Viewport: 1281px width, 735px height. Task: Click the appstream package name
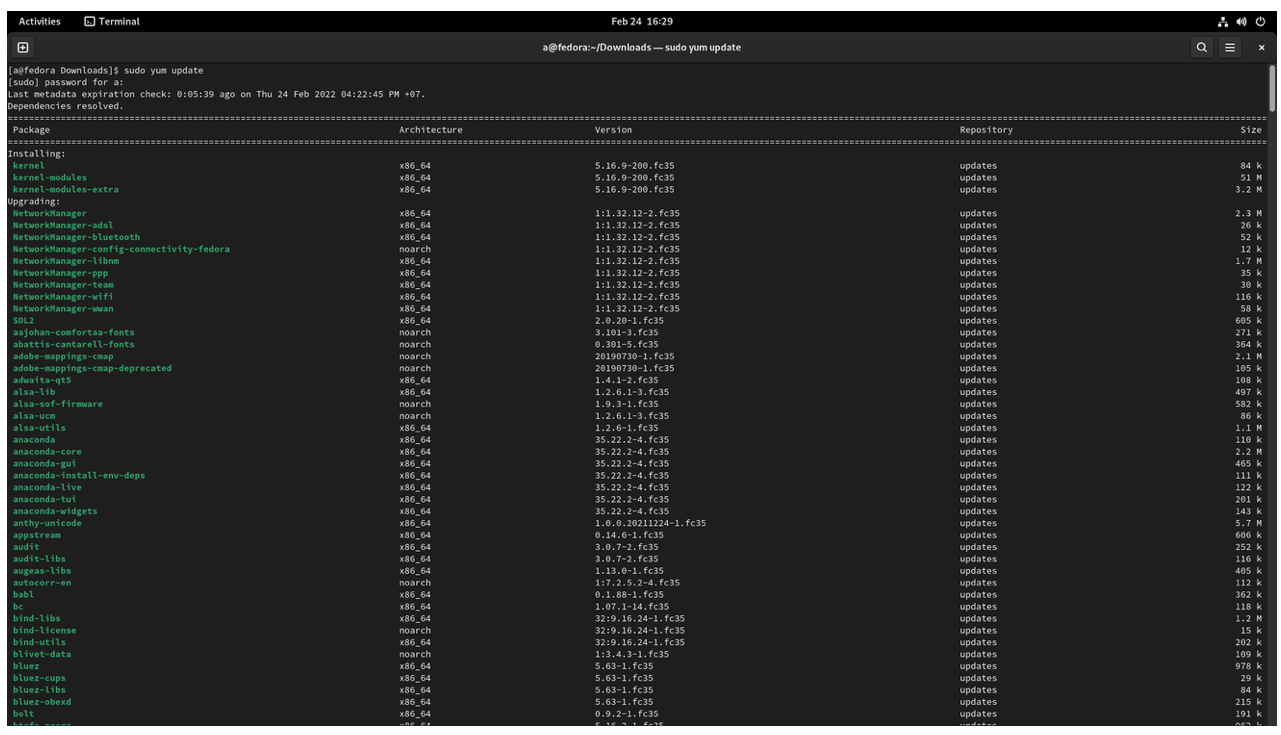36,535
